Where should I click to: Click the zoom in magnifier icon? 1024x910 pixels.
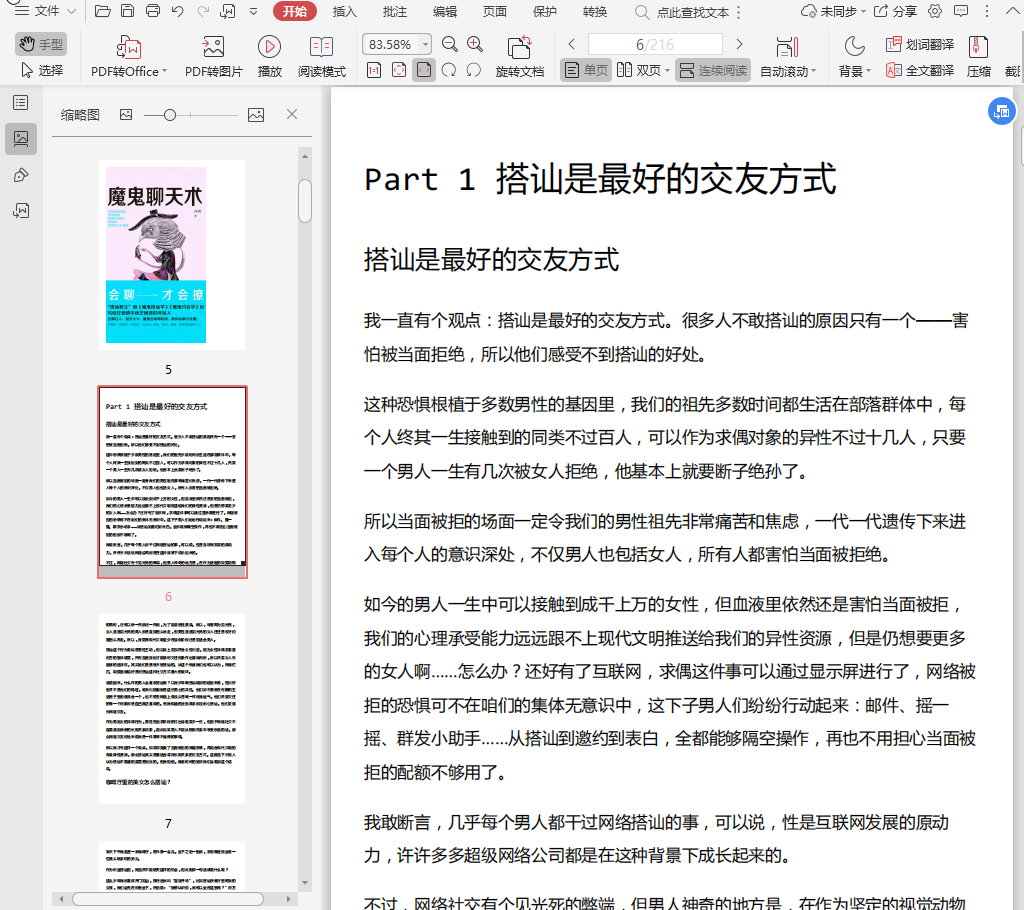(x=475, y=44)
